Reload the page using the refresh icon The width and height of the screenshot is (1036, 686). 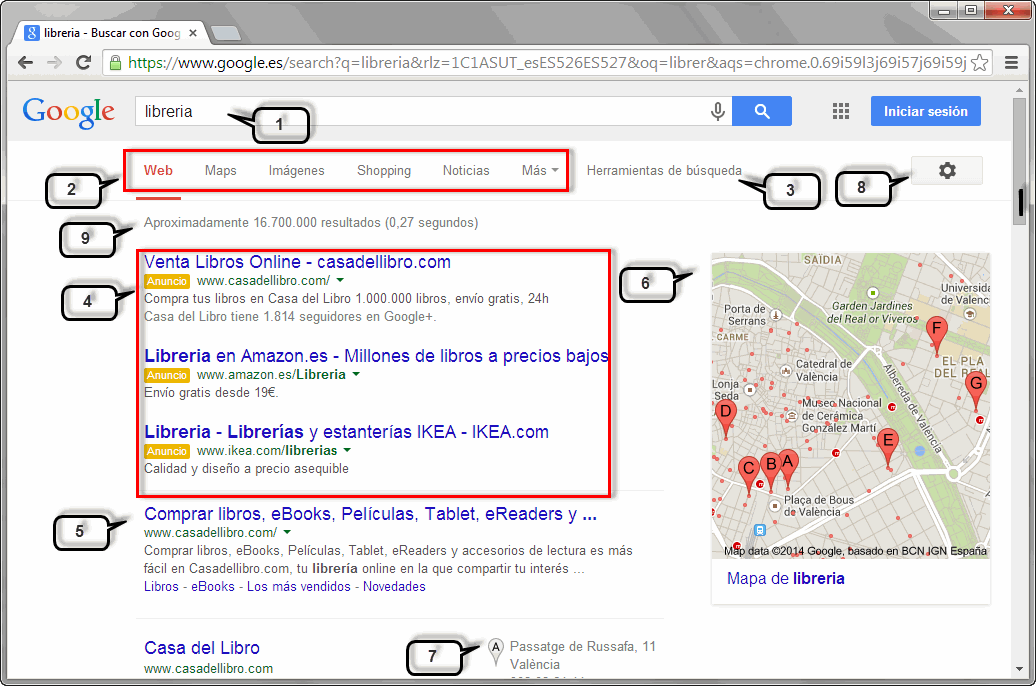tap(83, 60)
